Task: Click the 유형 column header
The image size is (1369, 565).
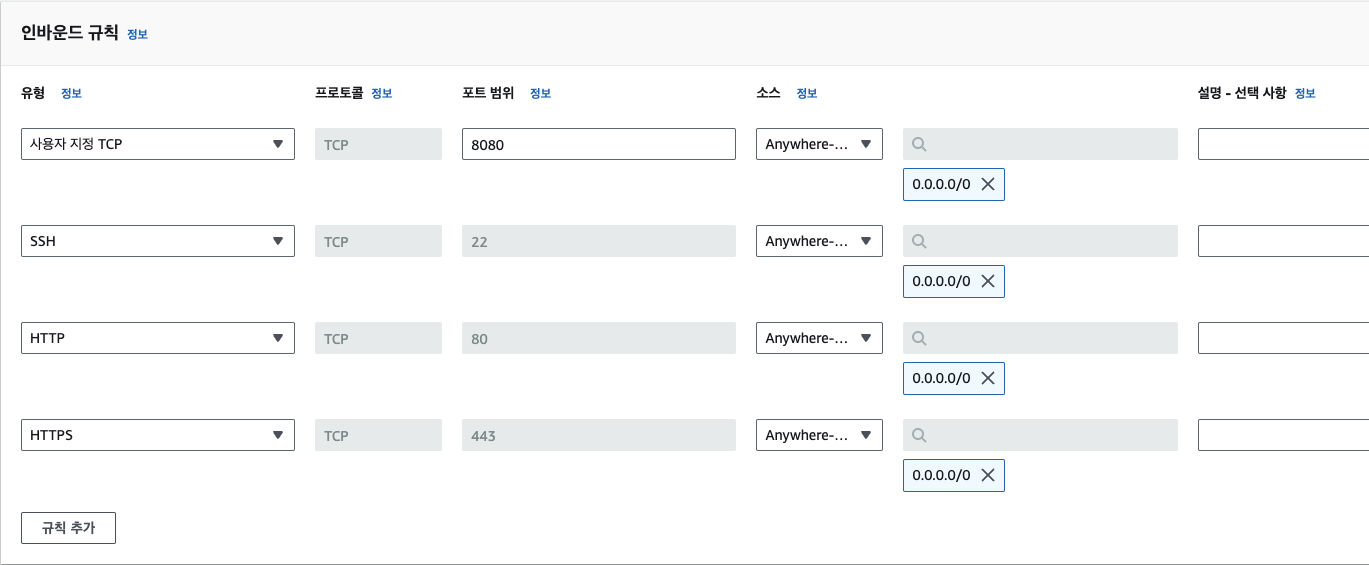Action: tap(33, 93)
